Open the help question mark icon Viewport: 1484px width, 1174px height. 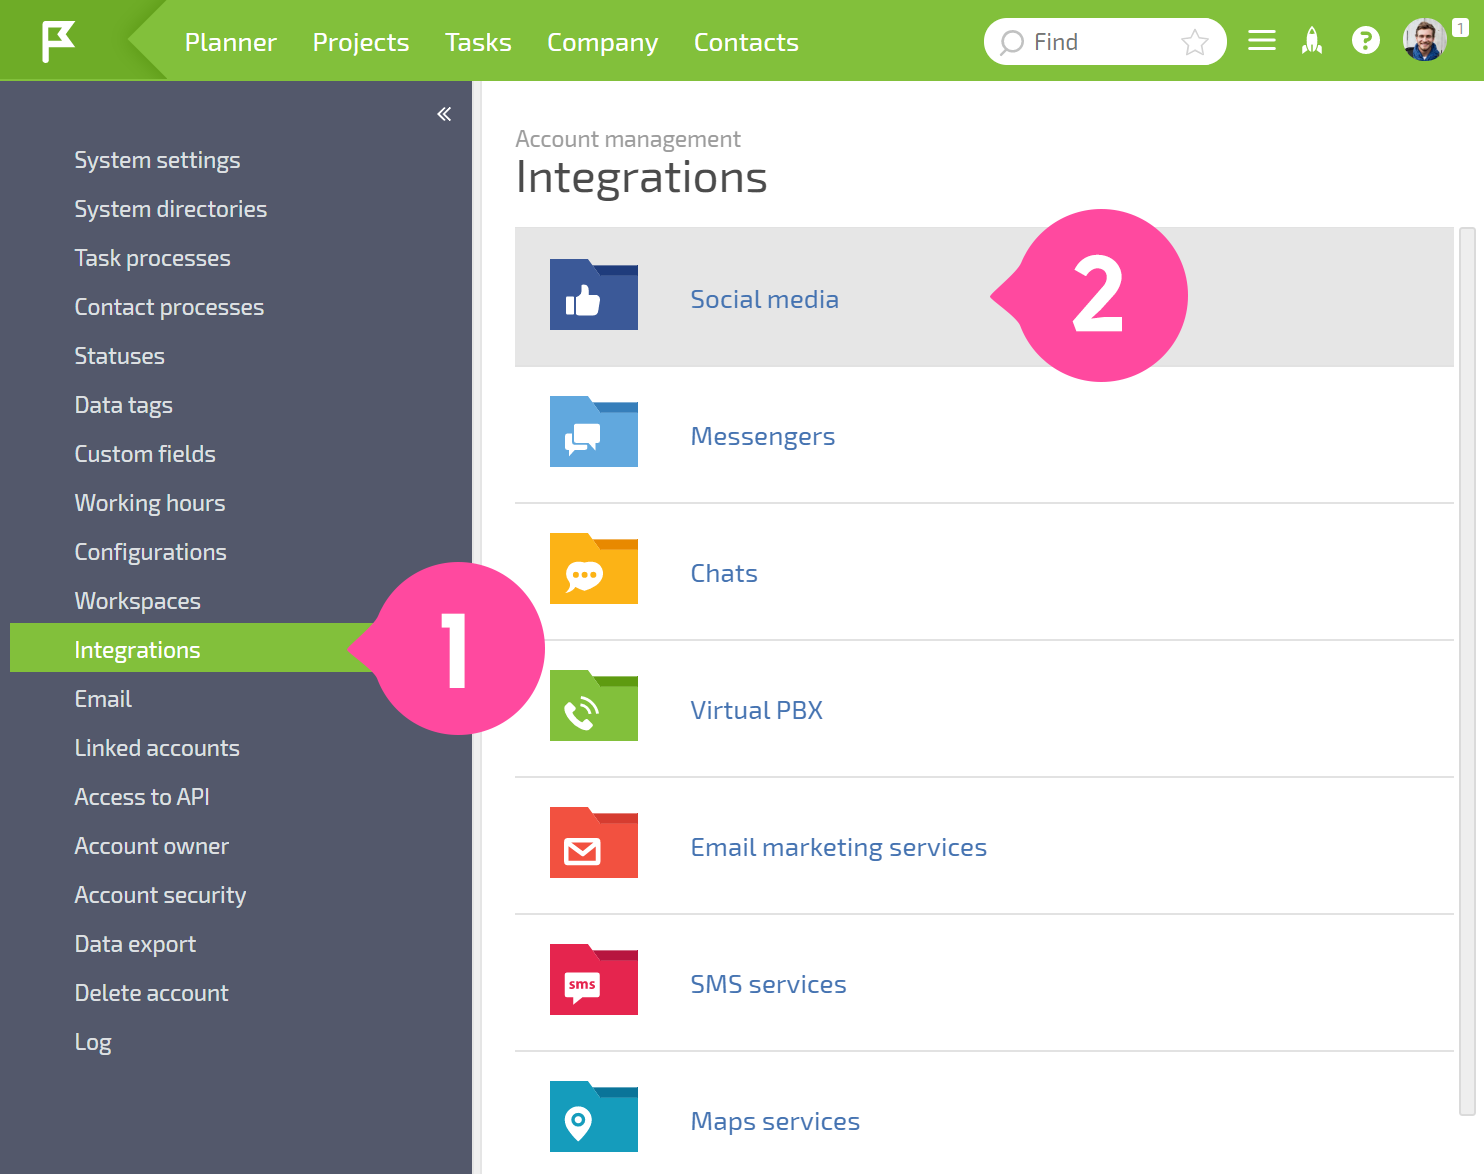(x=1365, y=41)
